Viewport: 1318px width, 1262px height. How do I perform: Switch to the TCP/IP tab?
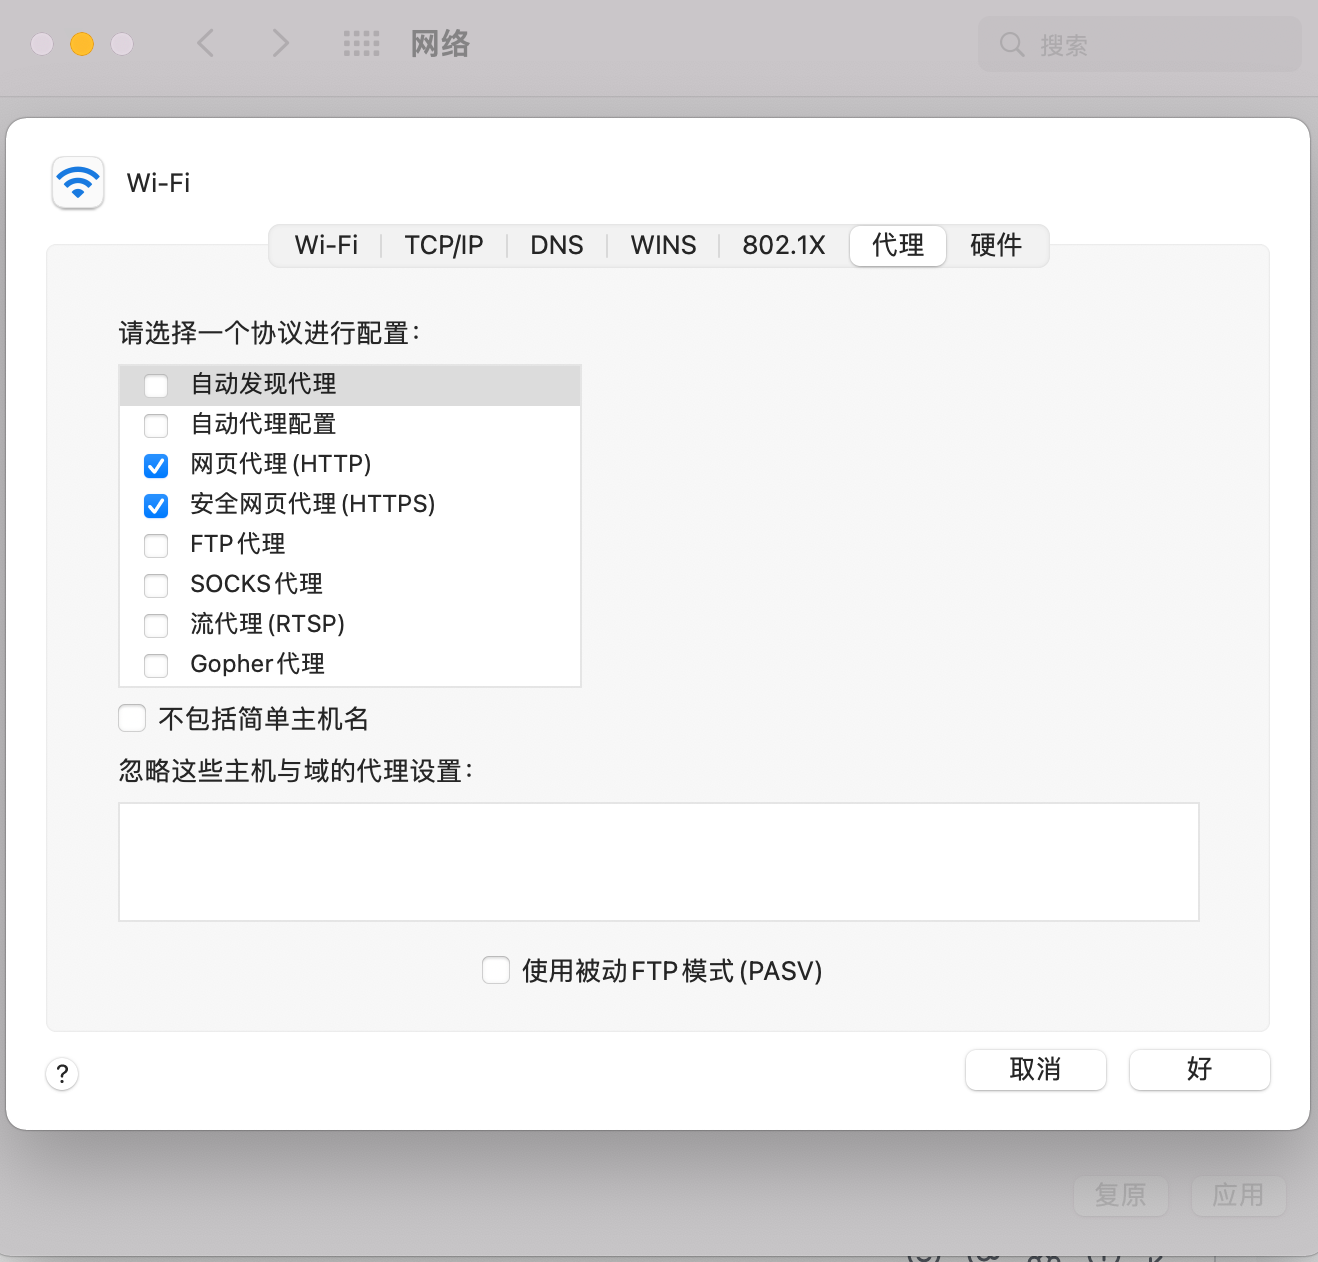click(444, 245)
